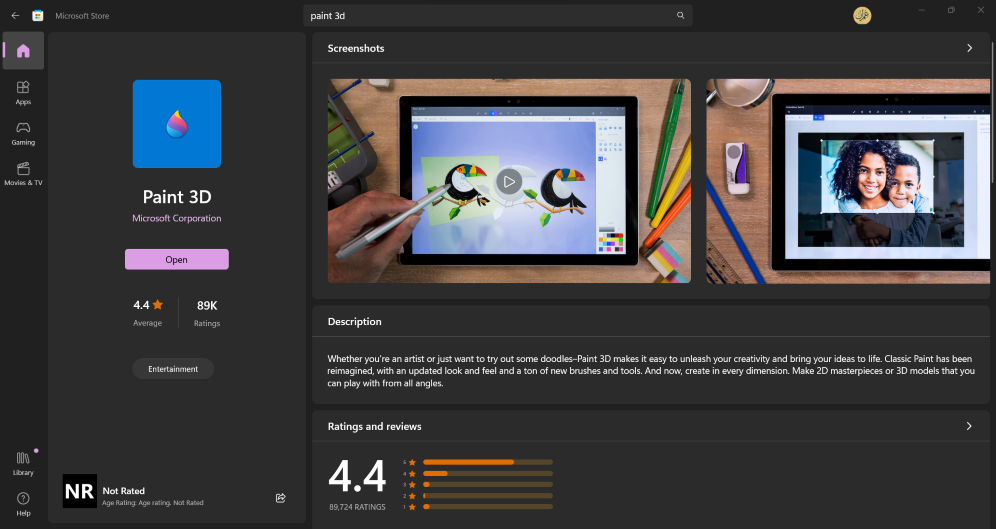The width and height of the screenshot is (996, 529).
Task: Click the 1-star rating bar
Action: pyautogui.click(x=488, y=507)
